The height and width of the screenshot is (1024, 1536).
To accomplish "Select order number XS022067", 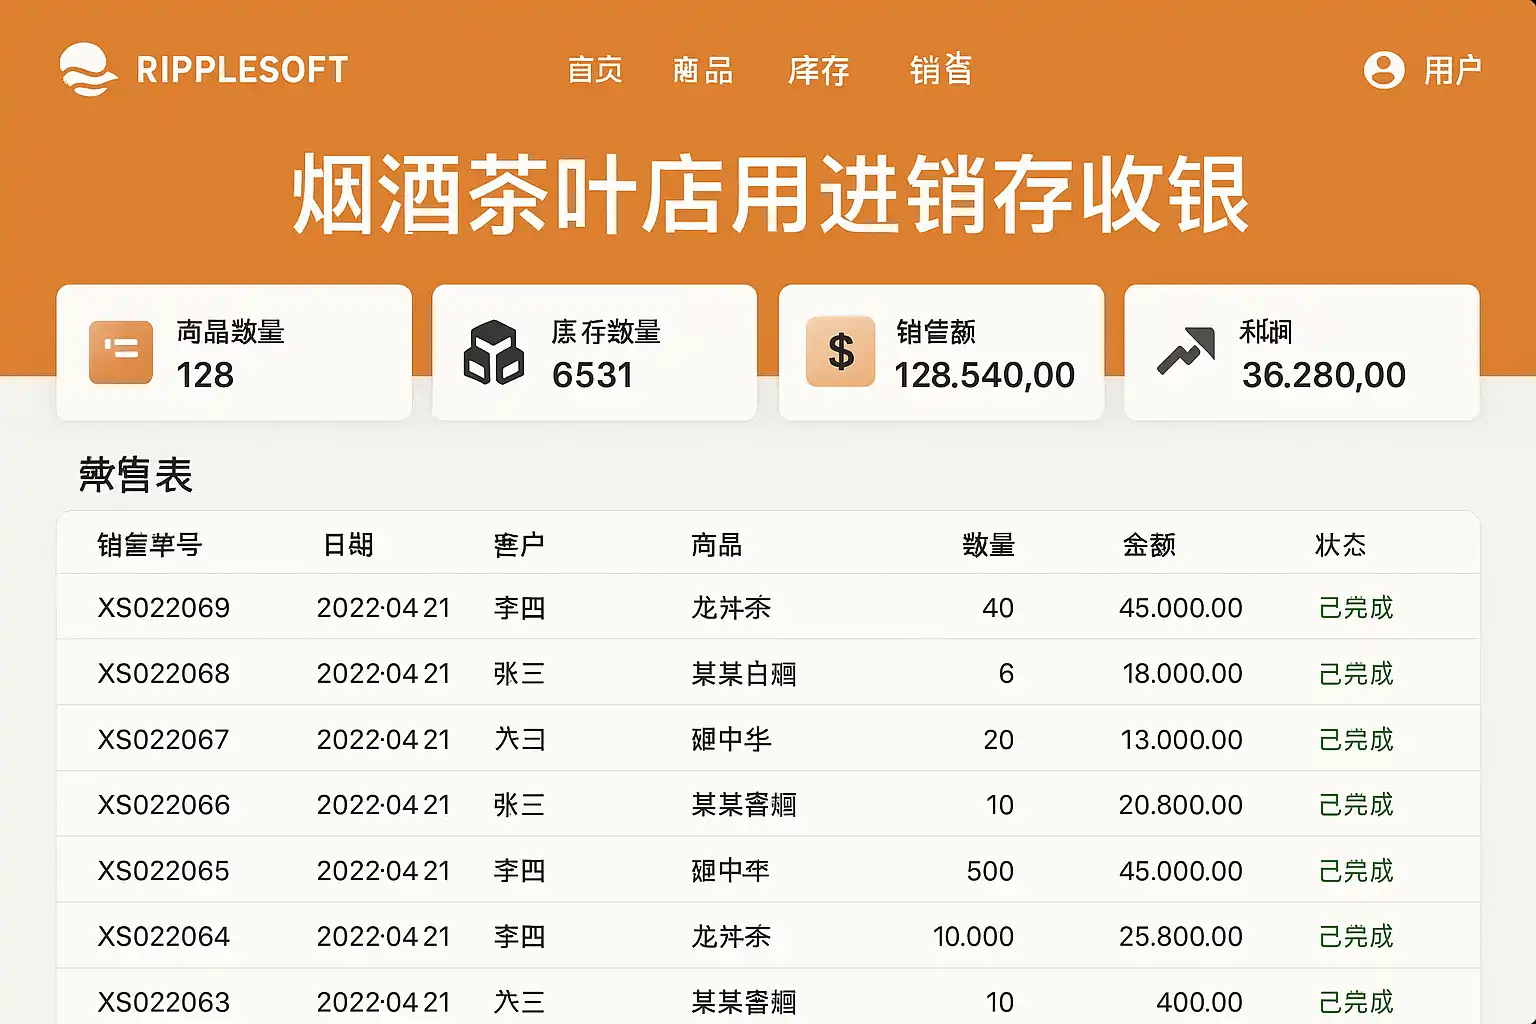I will coord(164,740).
